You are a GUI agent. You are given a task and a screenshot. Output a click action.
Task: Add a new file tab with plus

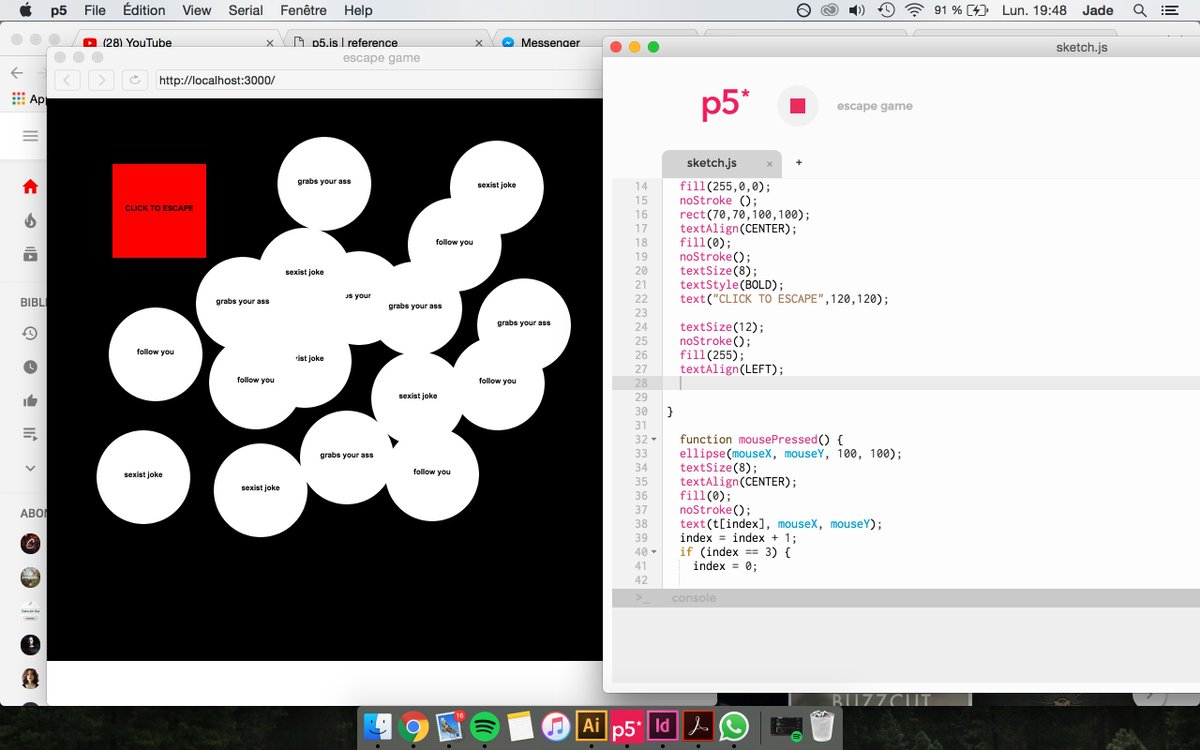pos(799,162)
